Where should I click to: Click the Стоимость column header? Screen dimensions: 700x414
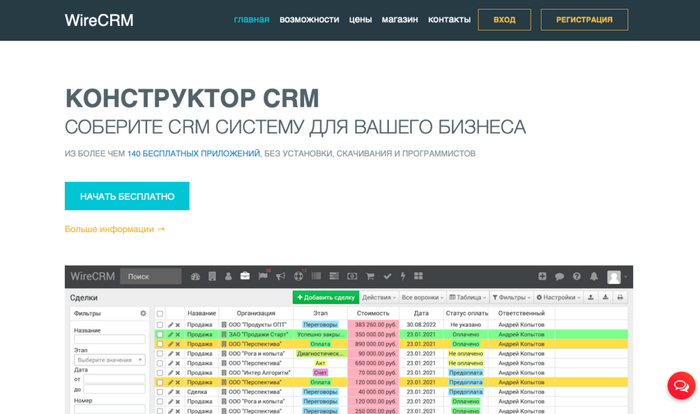tap(373, 314)
